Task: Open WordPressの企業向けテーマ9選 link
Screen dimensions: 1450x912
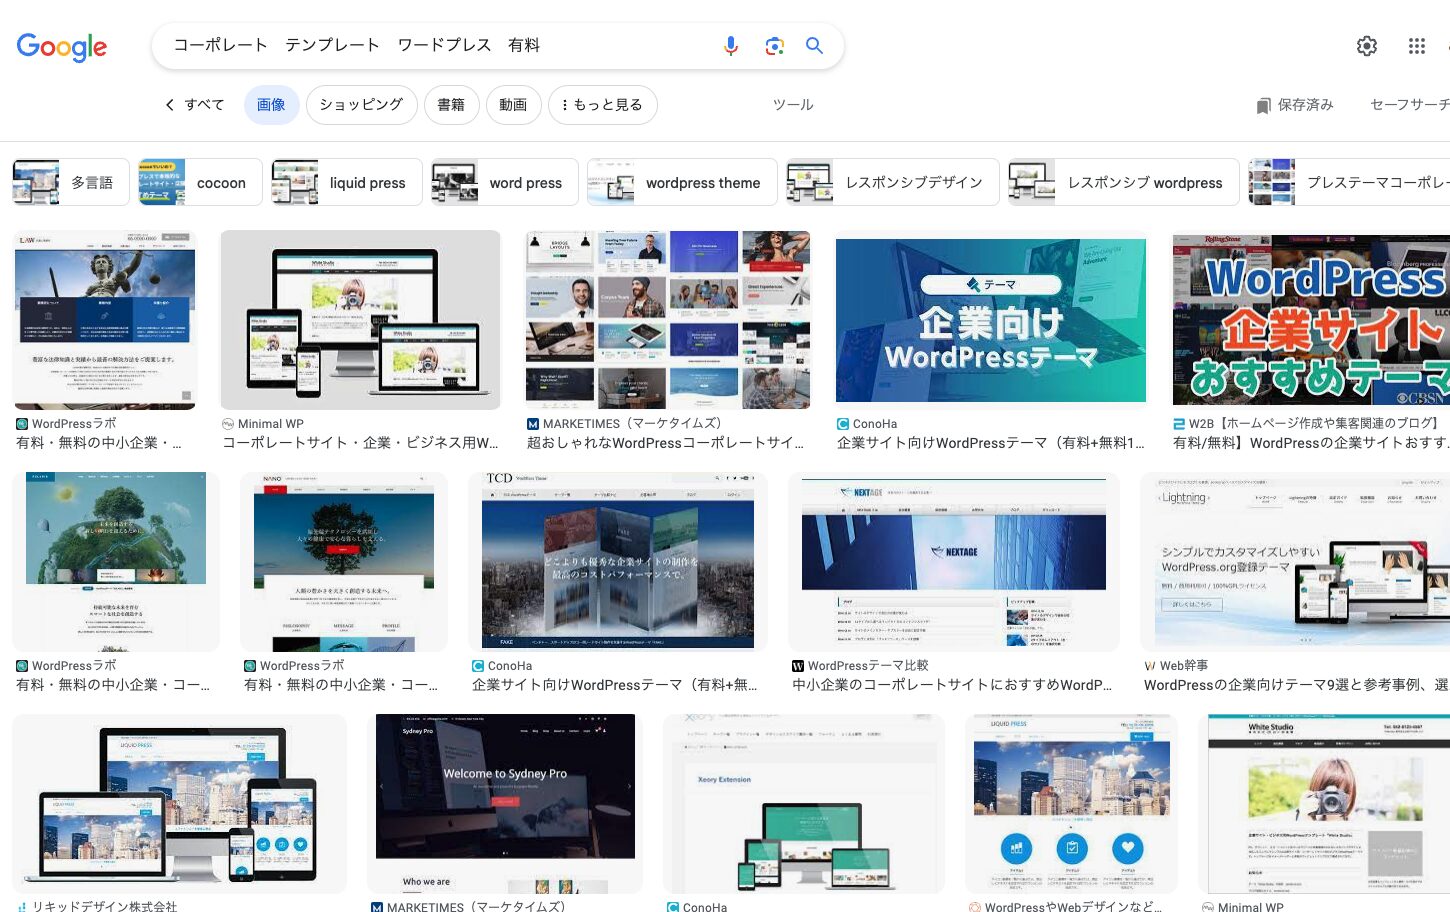Action: (x=1296, y=685)
